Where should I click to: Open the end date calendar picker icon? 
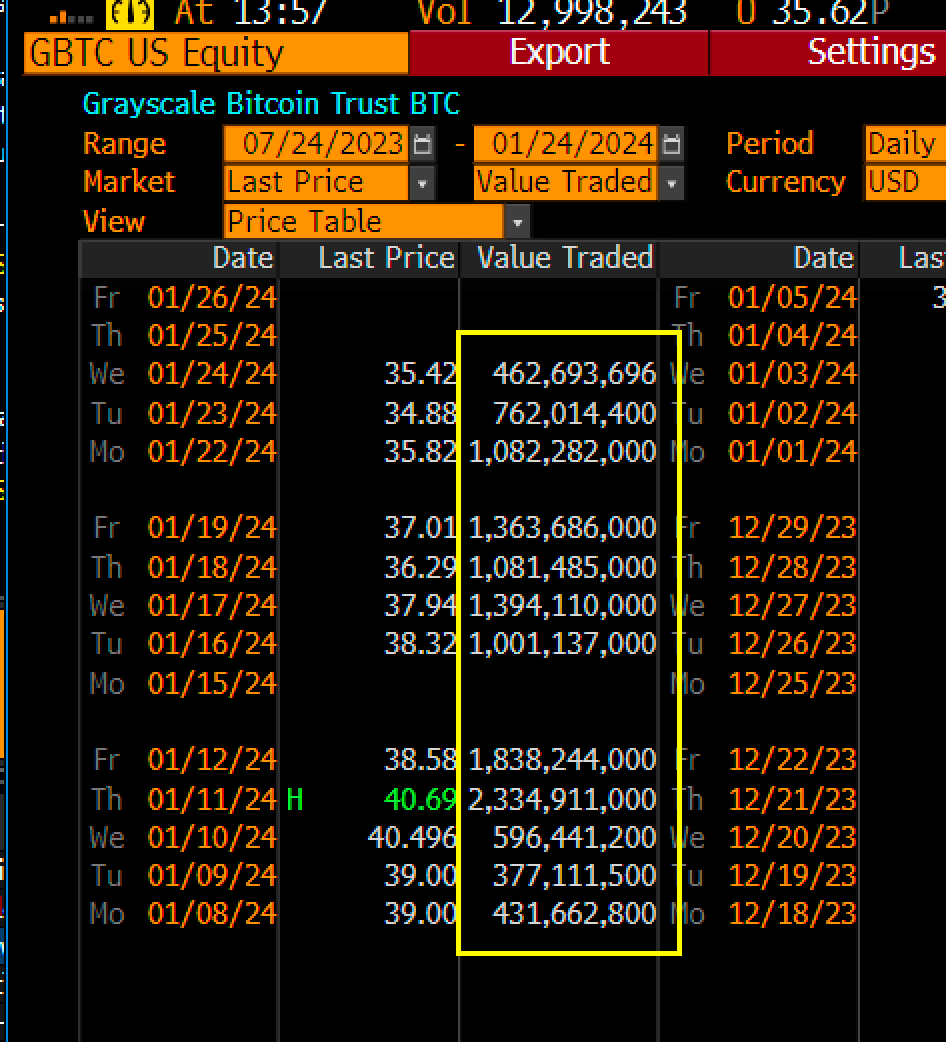672,144
